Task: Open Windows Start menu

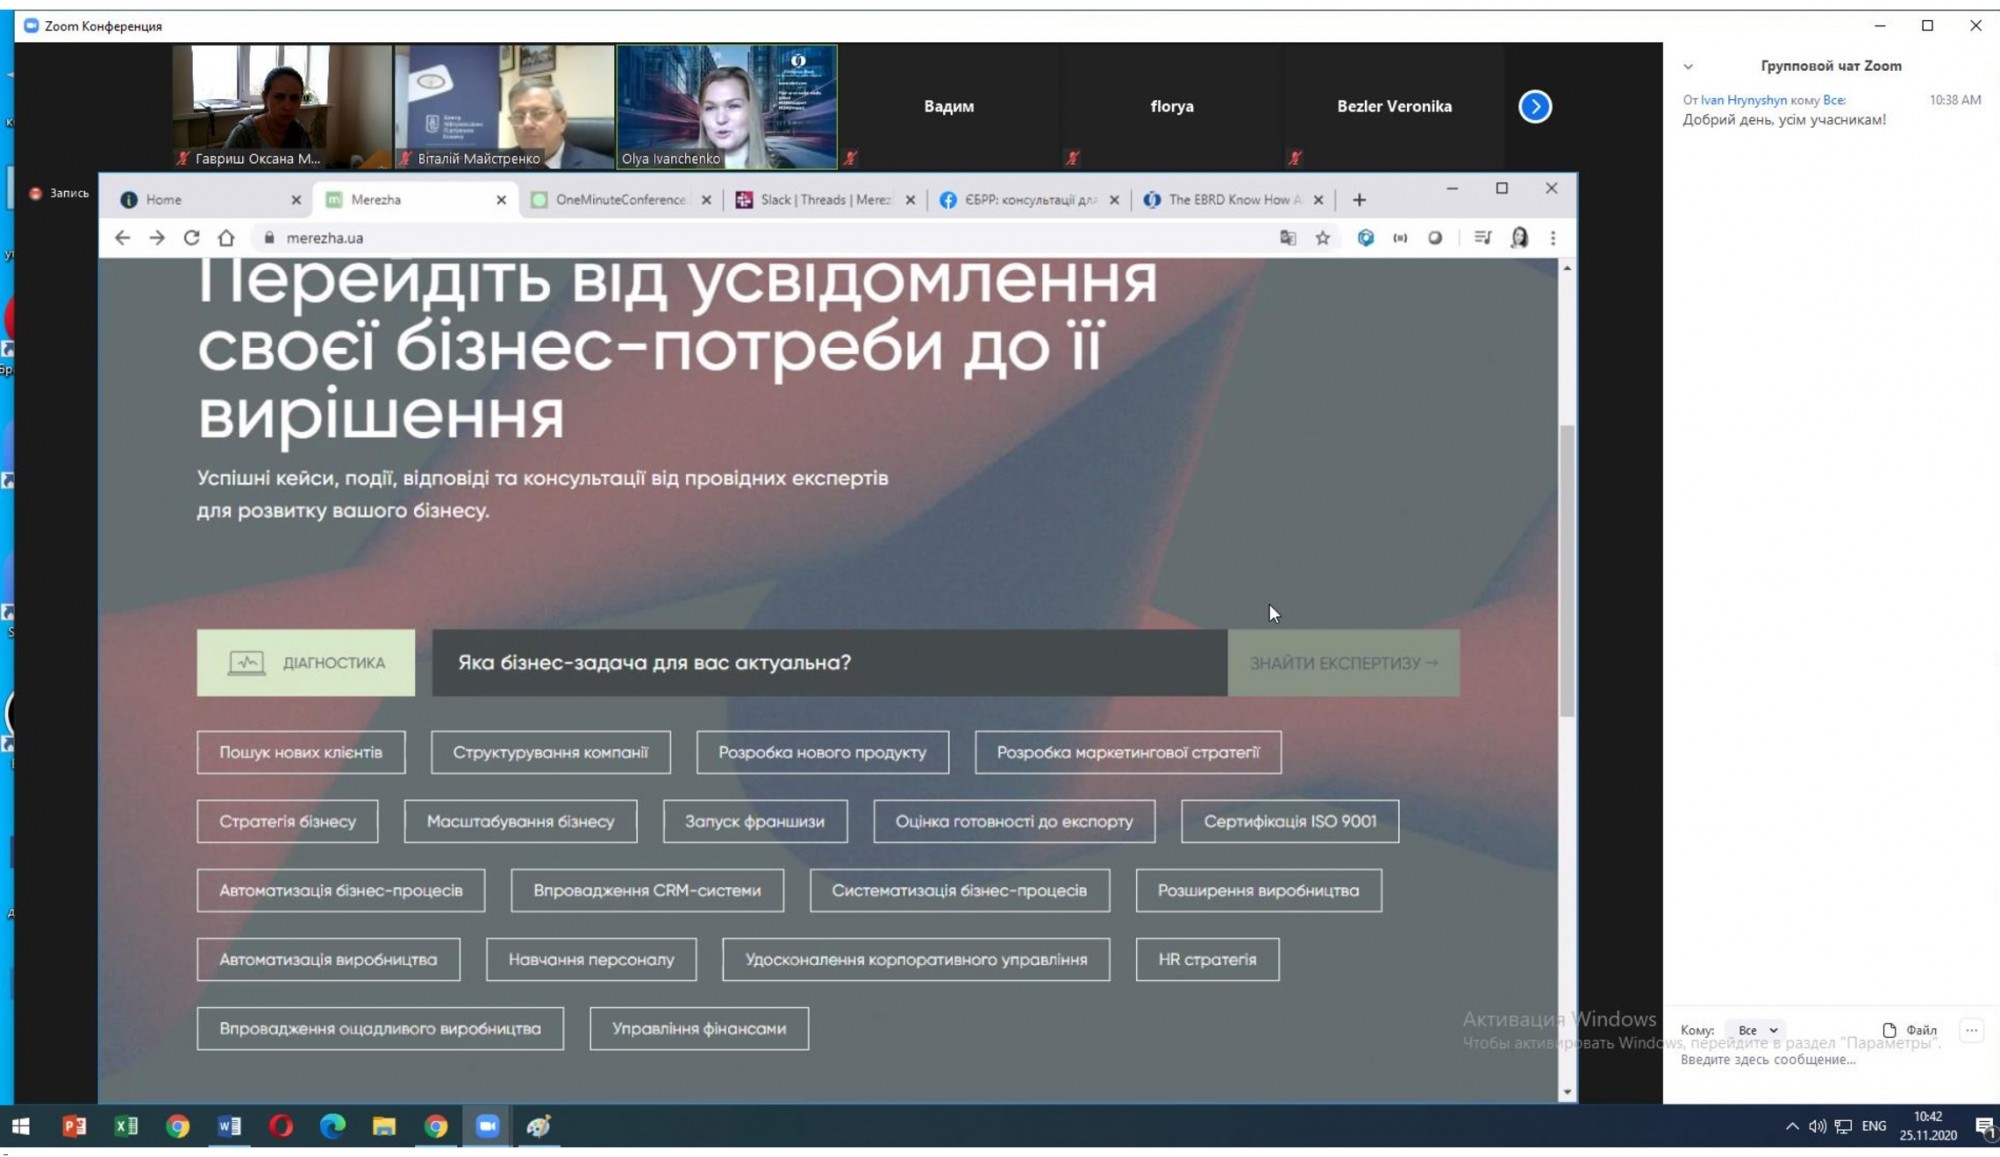Action: pos(20,1126)
